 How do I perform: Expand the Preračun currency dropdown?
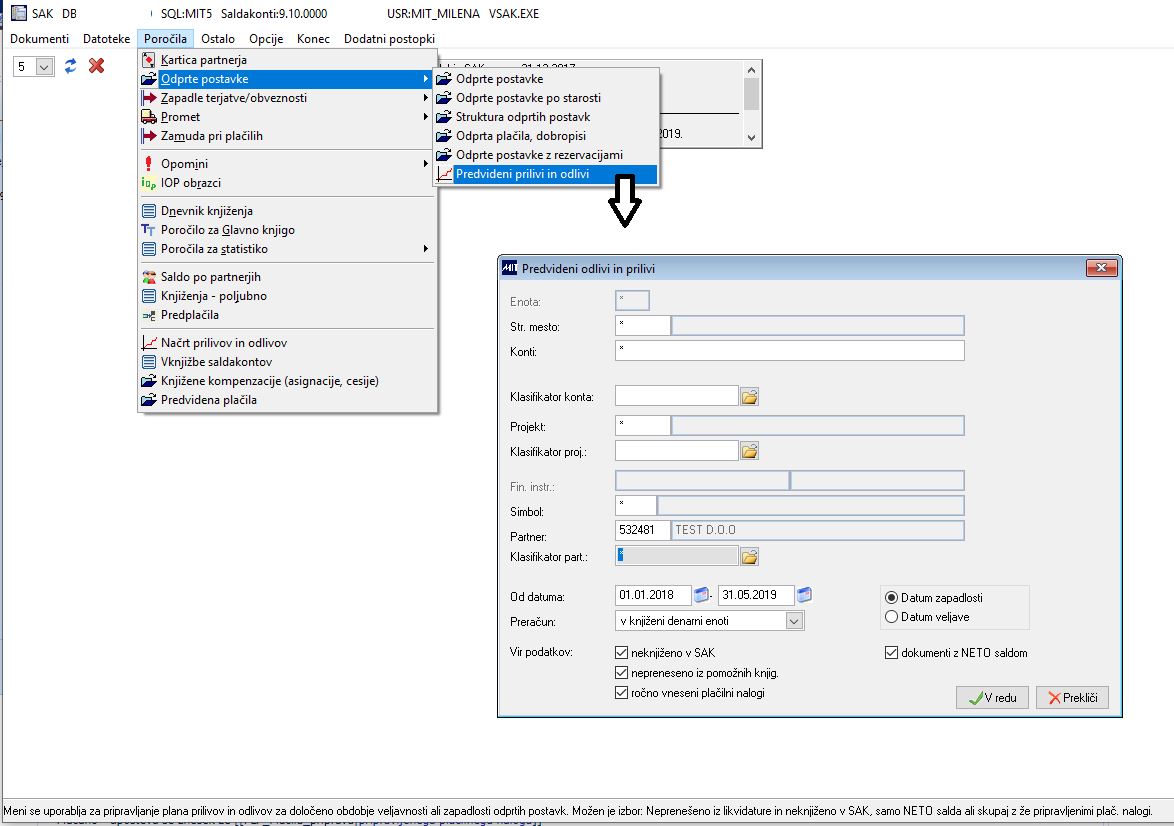point(794,621)
